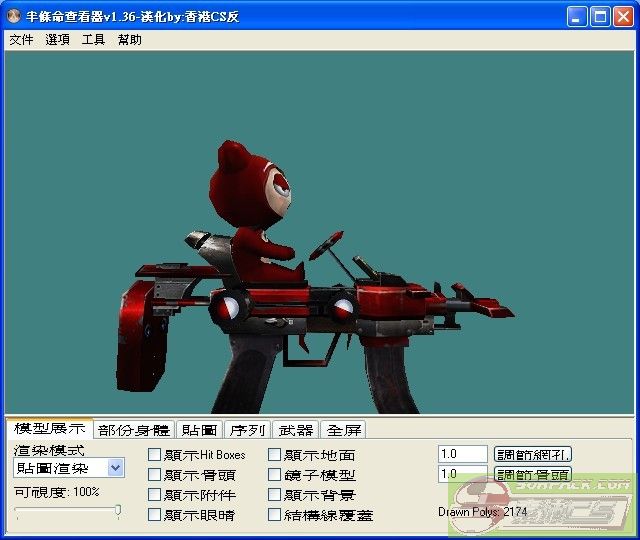Click the 可視度 opacity slider handle
This screenshot has width=640, height=540.
point(118,511)
